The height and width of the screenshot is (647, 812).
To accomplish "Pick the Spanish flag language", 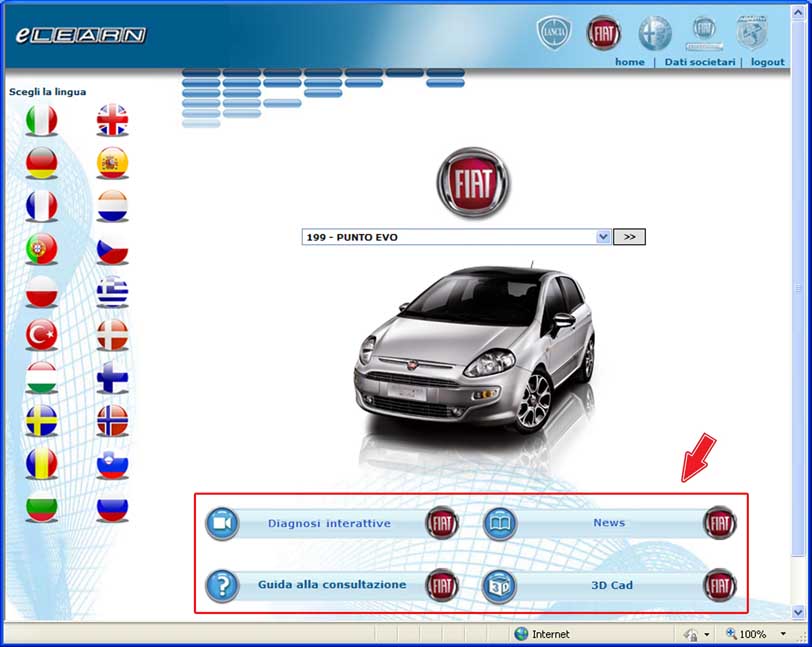I will tap(112, 162).
